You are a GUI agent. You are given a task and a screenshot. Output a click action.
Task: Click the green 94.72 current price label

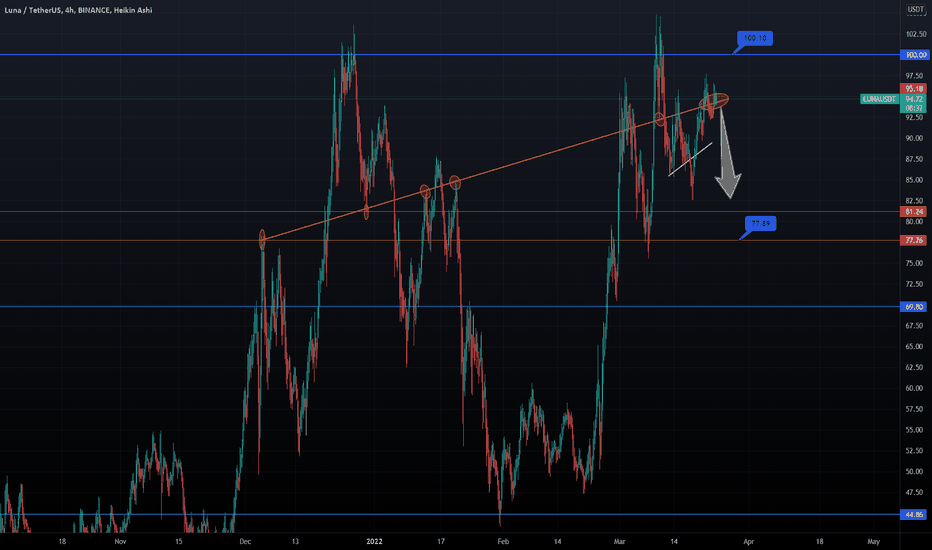tap(914, 99)
